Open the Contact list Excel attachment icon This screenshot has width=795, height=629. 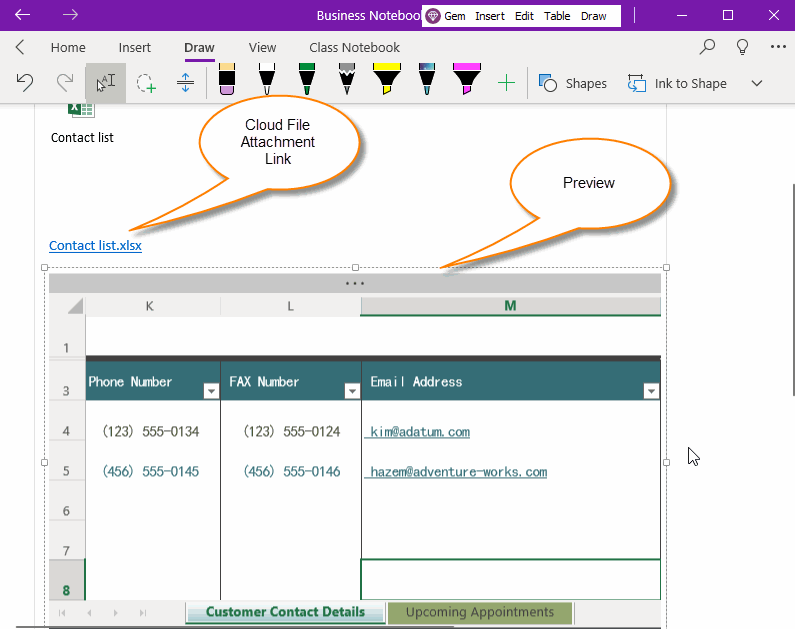pos(81,110)
